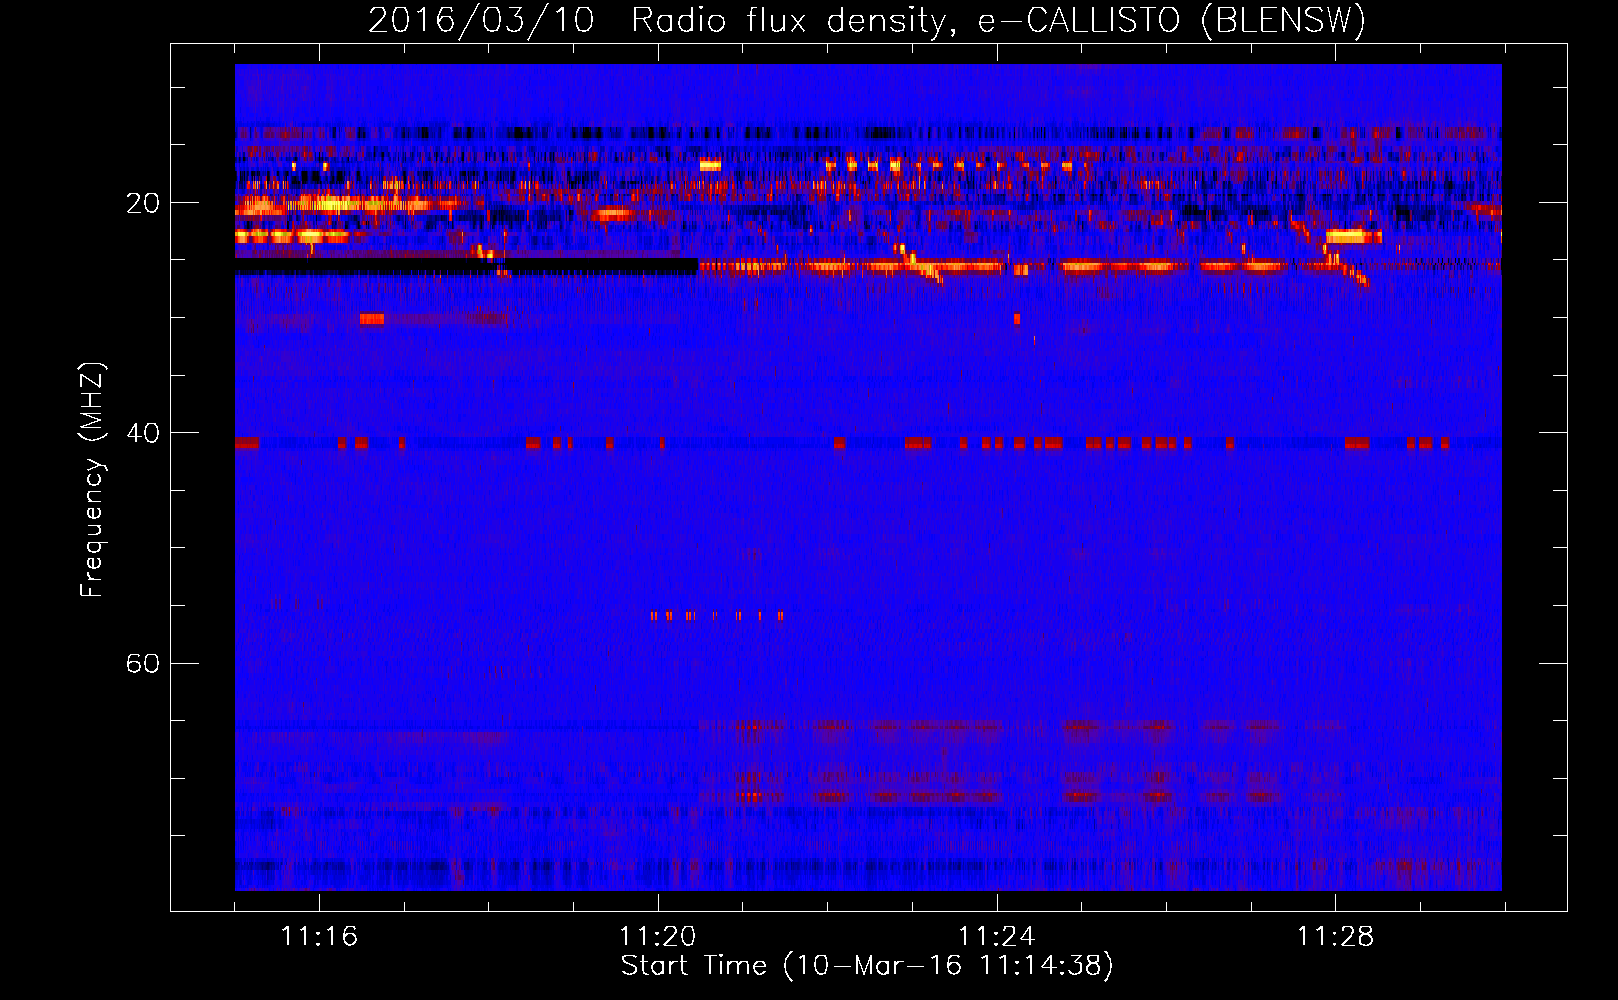Click the "Start Time (10-Mar-16 11:14:38)" label
This screenshot has width=1618, height=1000.
867,966
